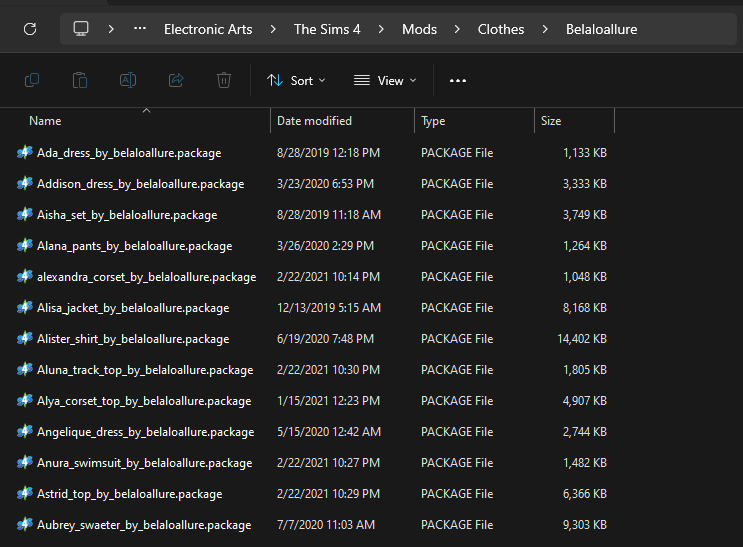Navigate to The Sims 4 breadcrumb
743x547 pixels.
(327, 29)
